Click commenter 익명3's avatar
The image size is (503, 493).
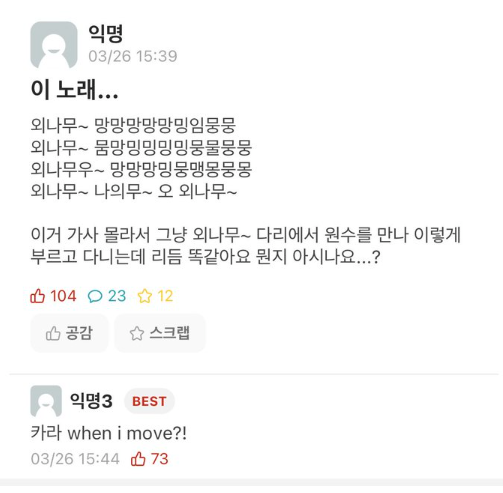point(46,401)
